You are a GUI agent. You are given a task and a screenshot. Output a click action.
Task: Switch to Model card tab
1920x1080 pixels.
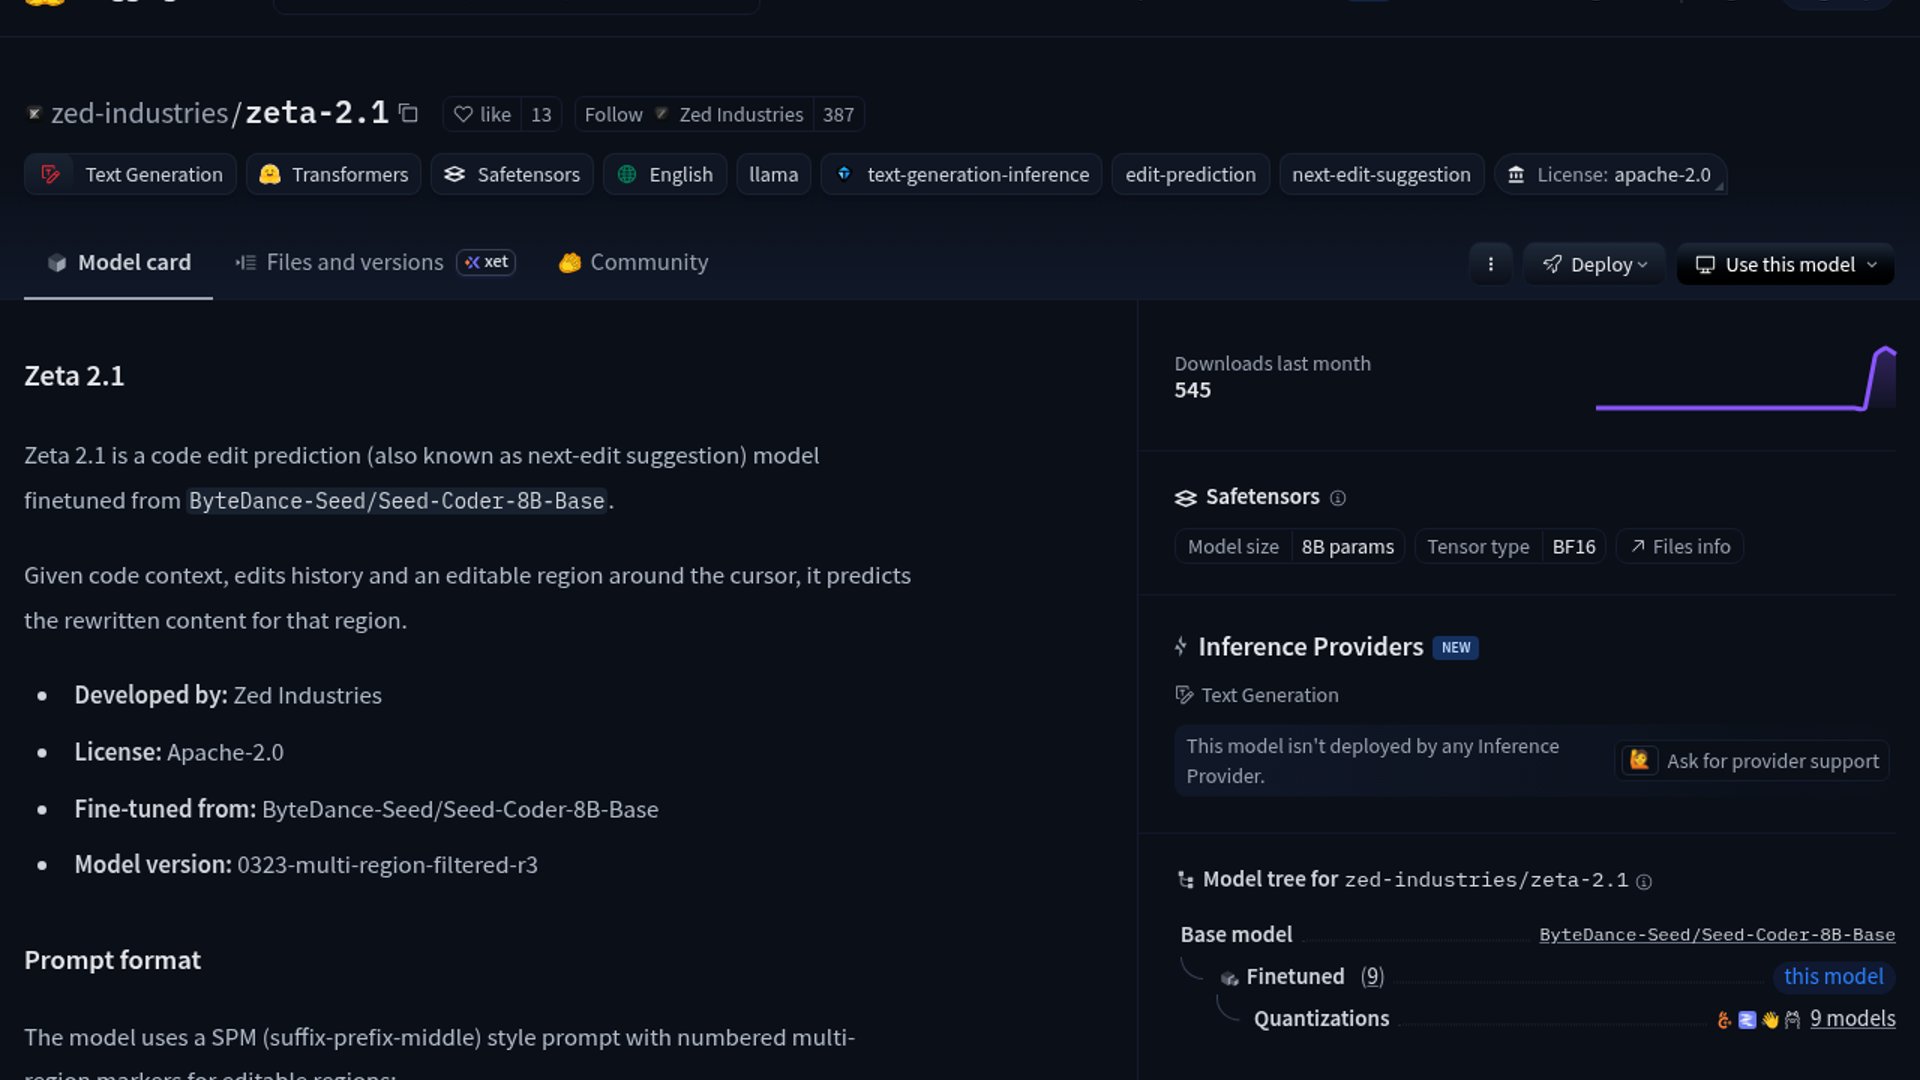pos(118,262)
